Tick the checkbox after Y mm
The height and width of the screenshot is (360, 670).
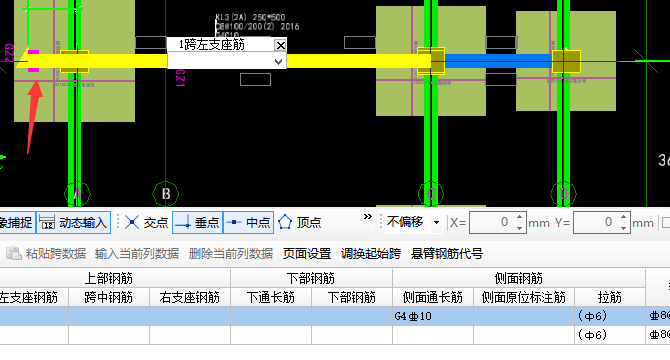coord(666,222)
